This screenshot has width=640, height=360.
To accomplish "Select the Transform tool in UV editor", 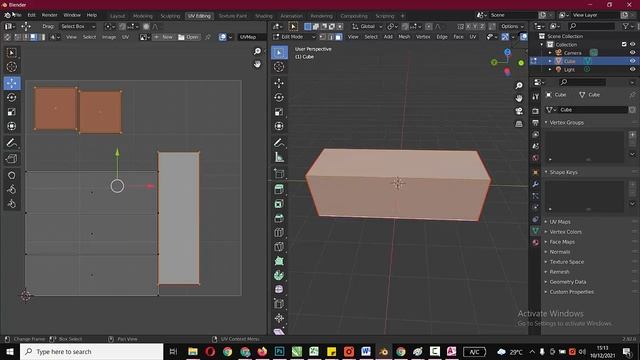I will (x=11, y=126).
